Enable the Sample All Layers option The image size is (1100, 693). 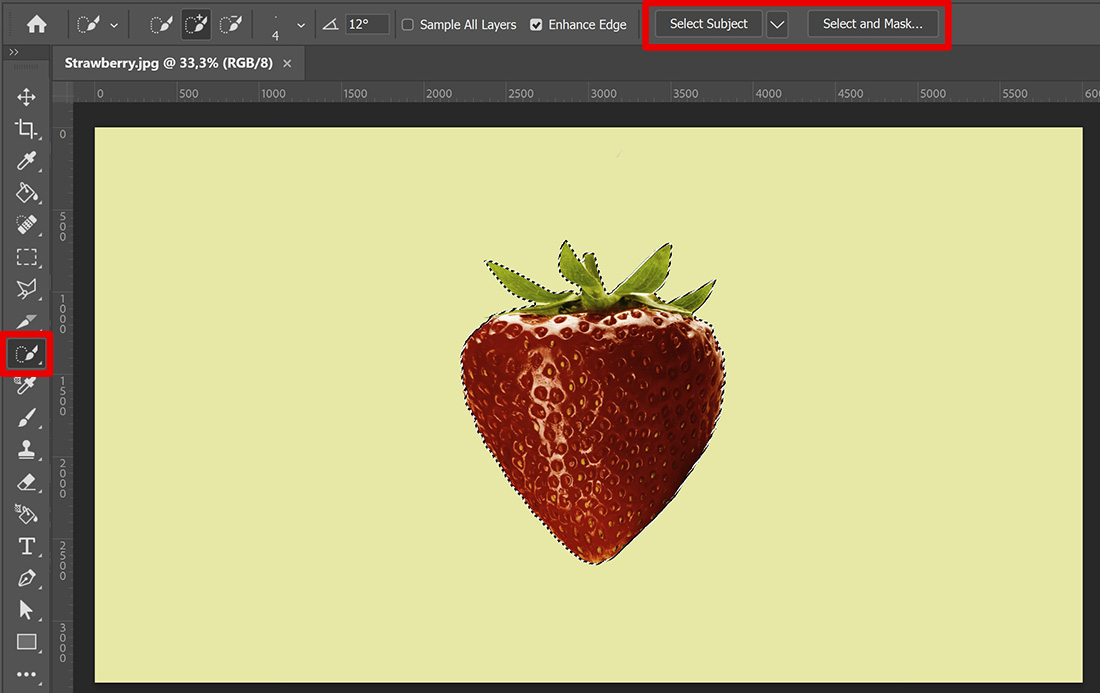point(407,25)
